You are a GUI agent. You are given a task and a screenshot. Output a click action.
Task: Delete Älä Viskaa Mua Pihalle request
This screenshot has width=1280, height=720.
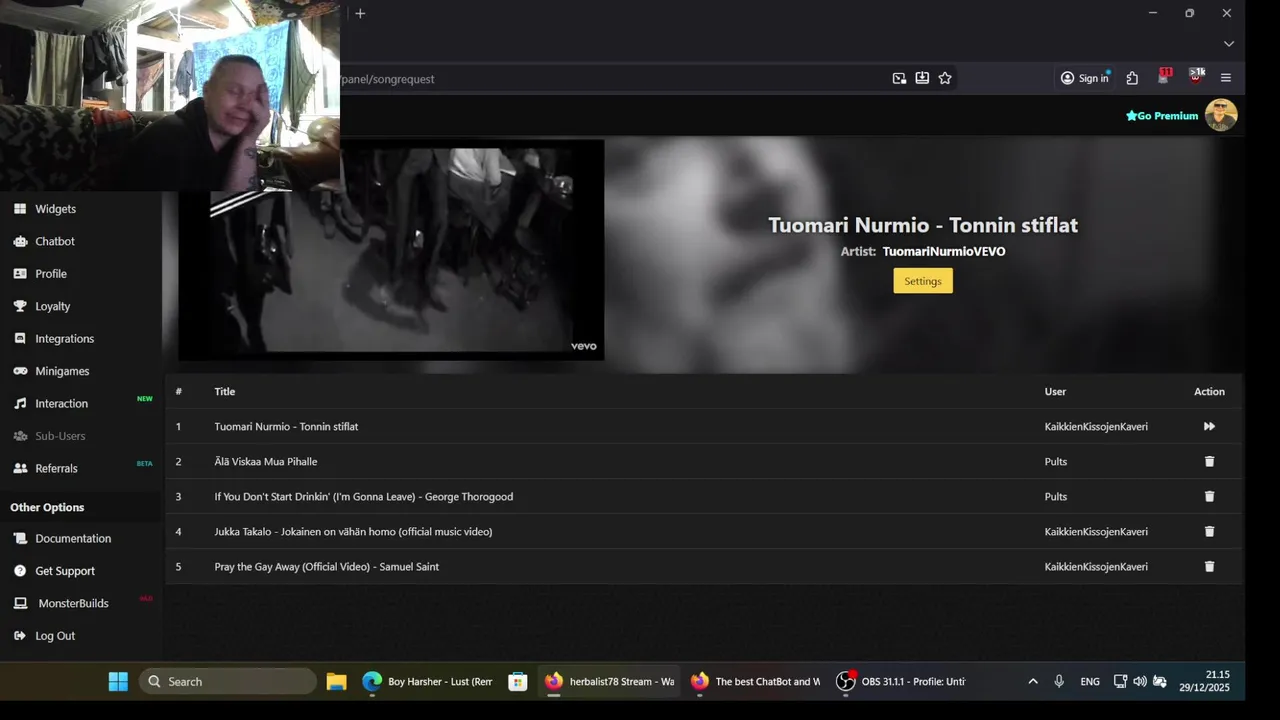(1209, 461)
